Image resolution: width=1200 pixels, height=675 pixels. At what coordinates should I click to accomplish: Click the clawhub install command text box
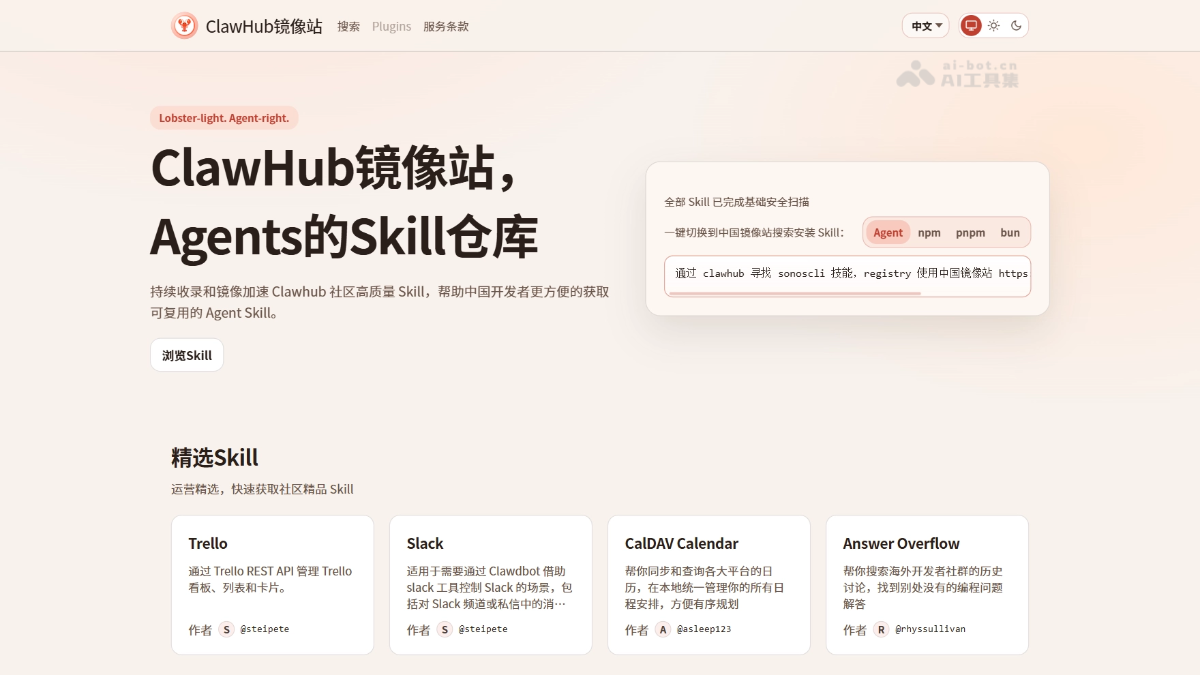tap(847, 273)
